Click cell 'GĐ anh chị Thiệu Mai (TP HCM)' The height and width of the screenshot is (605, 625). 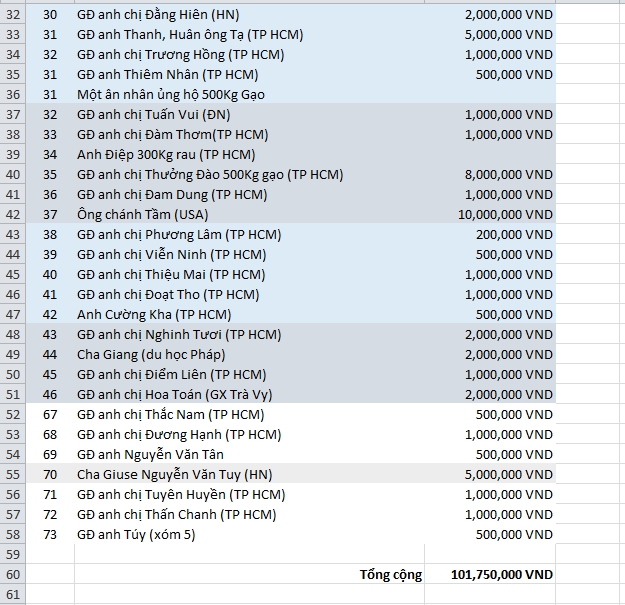tap(250, 274)
